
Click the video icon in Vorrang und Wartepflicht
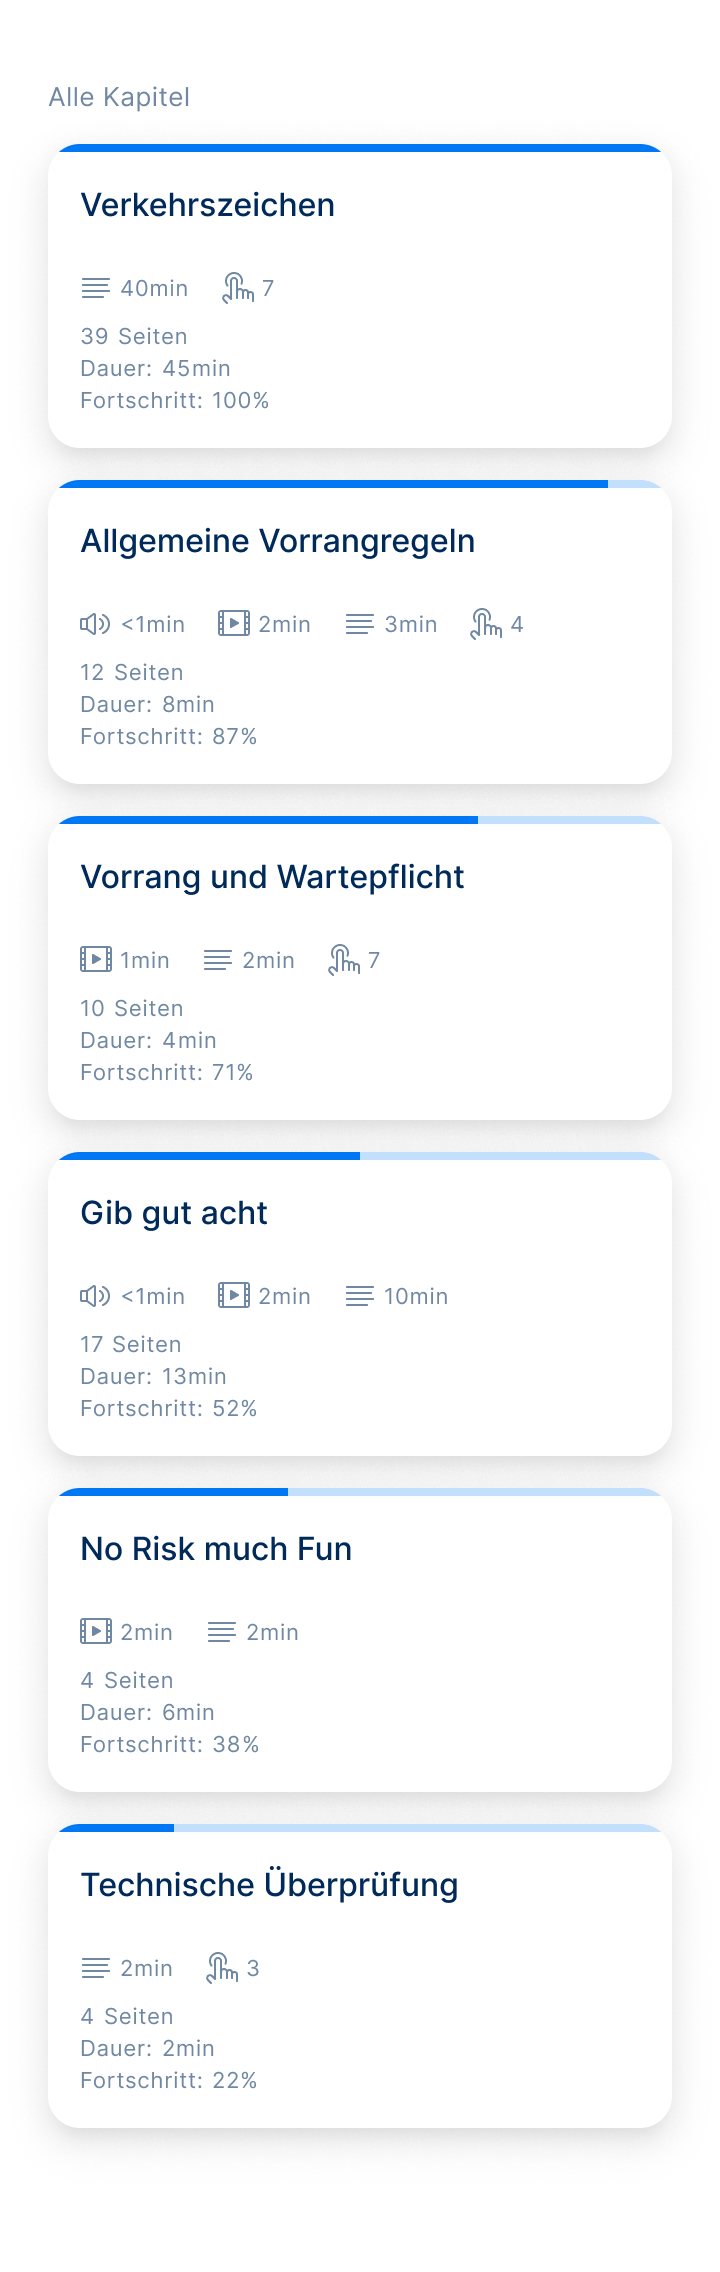[x=96, y=960]
